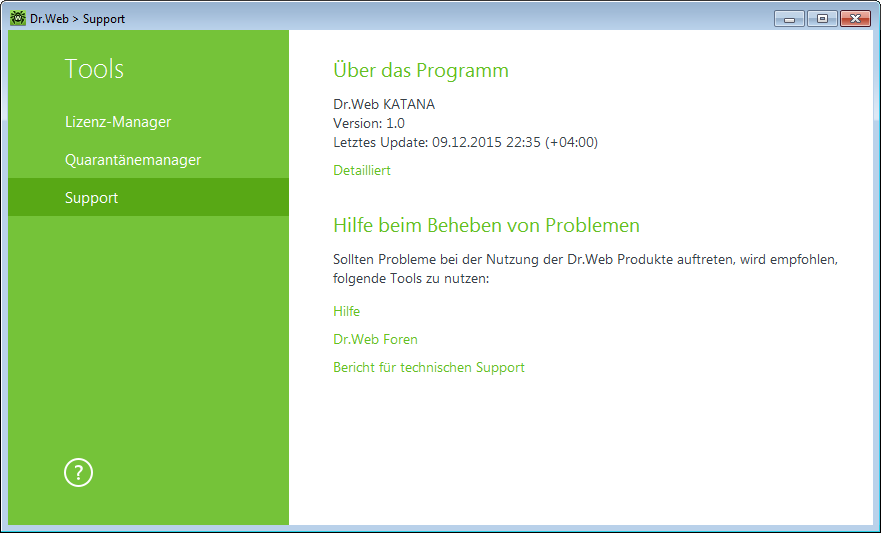Close the Dr.Web Support window
881x533 pixels.
[855, 19]
